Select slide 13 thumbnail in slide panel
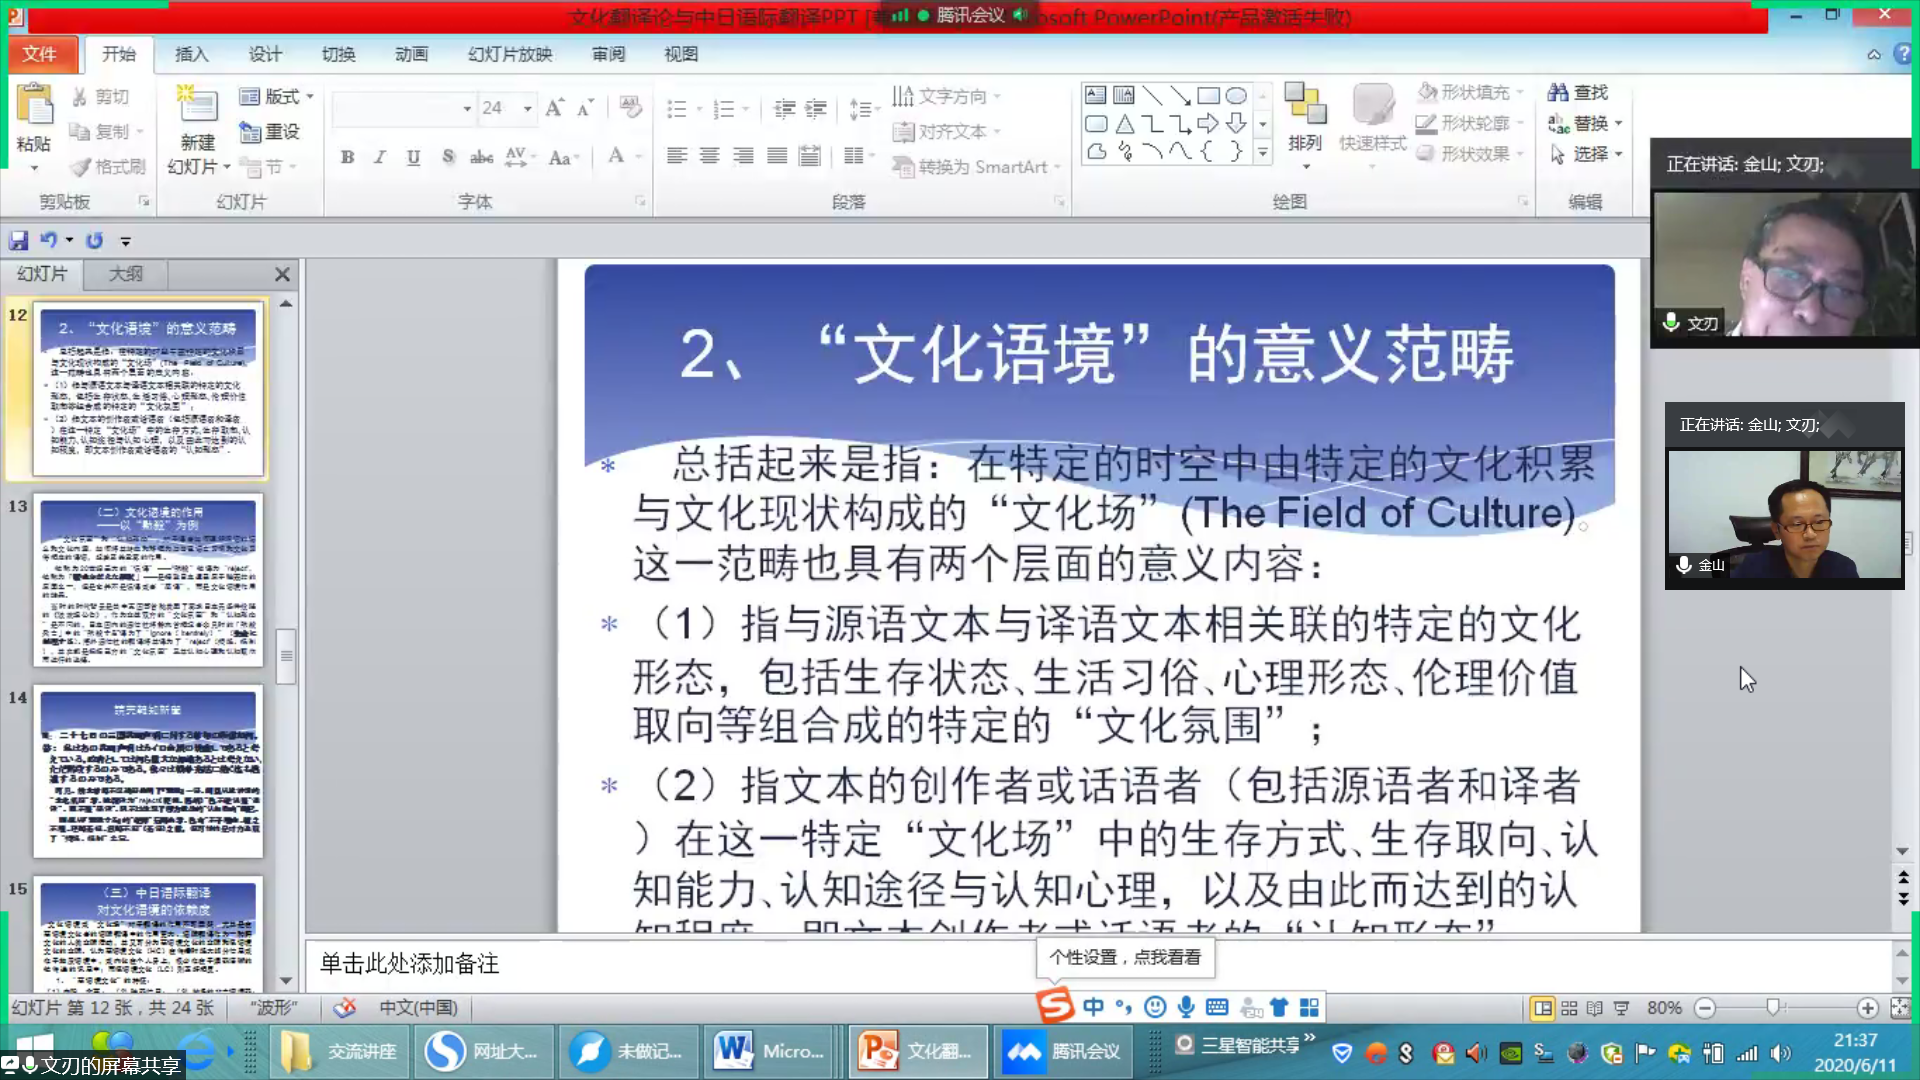This screenshot has height=1080, width=1920. click(x=148, y=580)
